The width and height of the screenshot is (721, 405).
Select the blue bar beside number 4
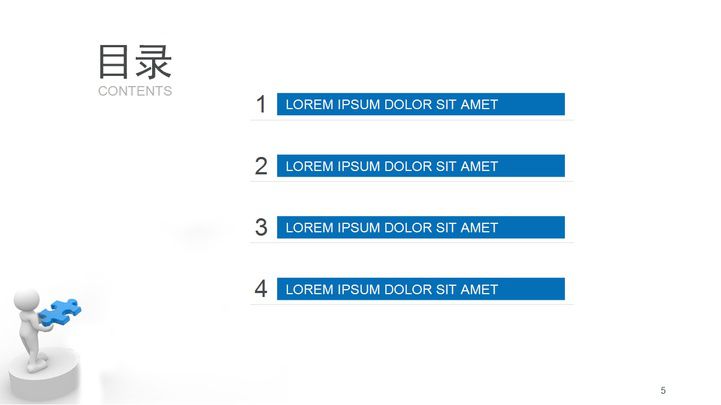point(420,289)
